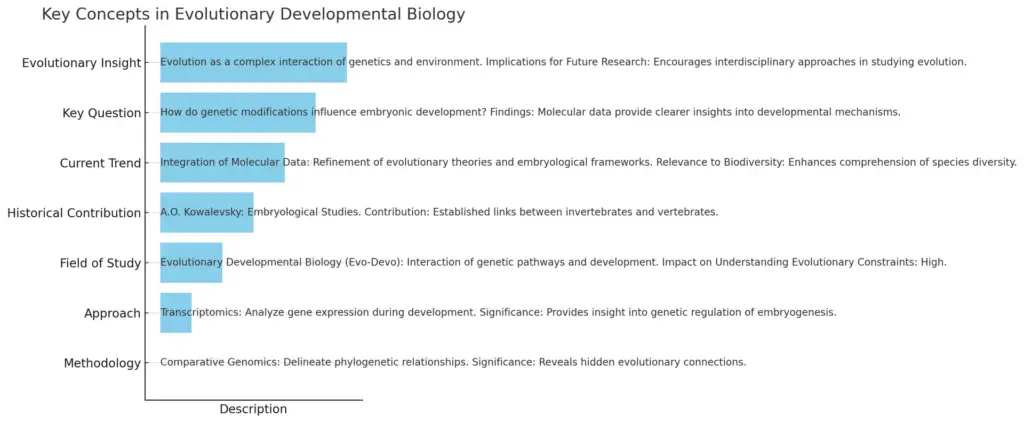The width and height of the screenshot is (1024, 423).
Task: Select the Approach bar
Action: 176,313
